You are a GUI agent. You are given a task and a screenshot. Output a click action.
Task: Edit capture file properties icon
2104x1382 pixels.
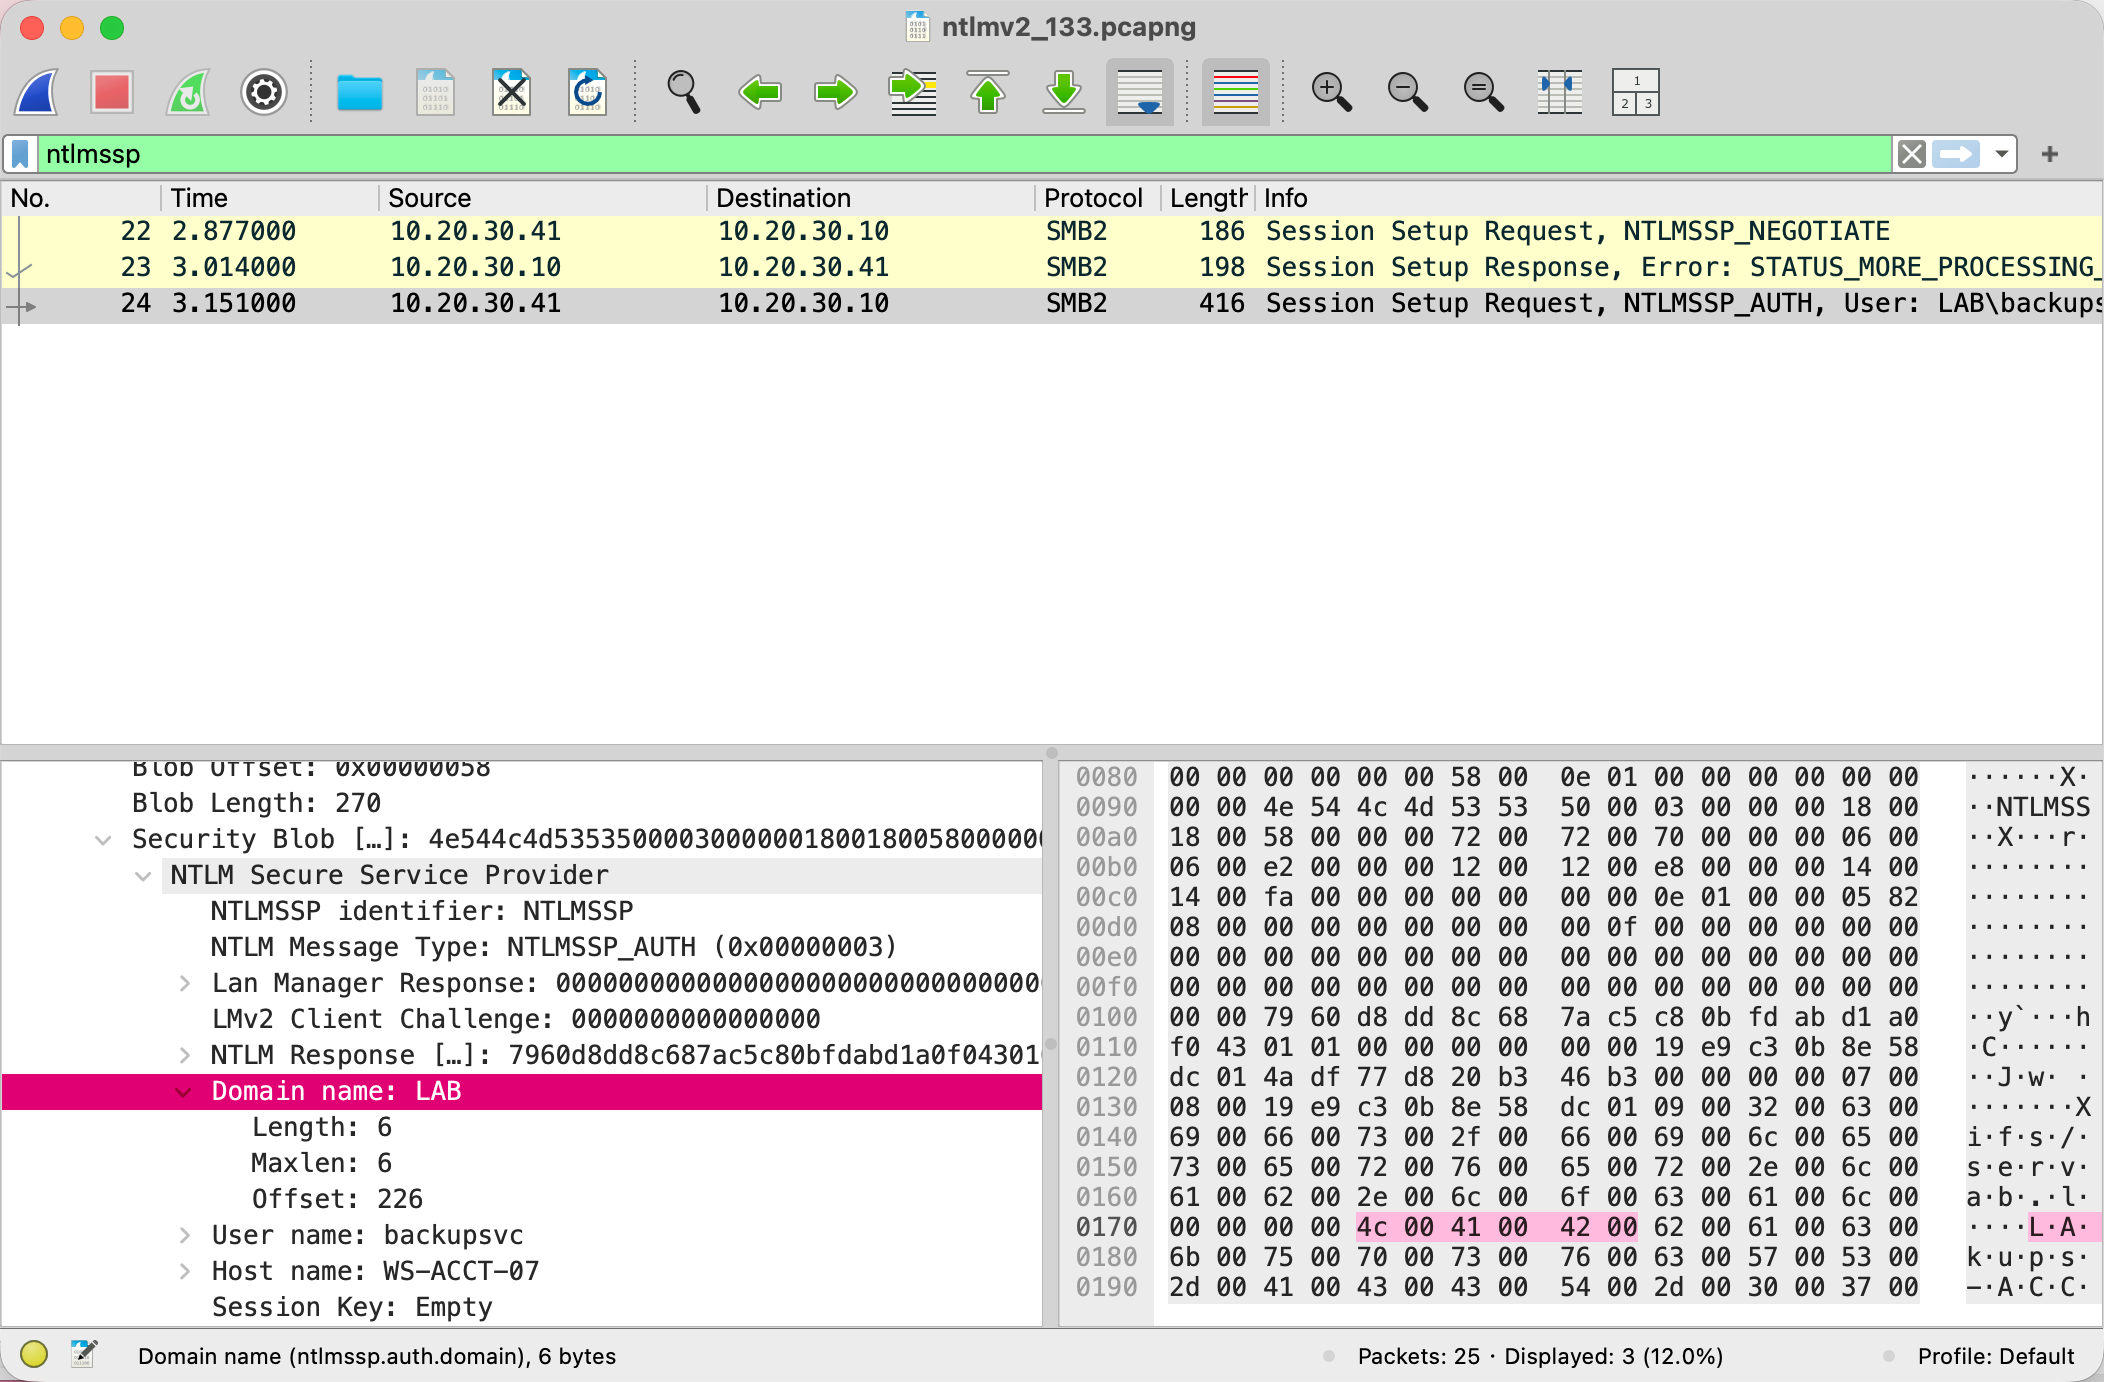tap(84, 1355)
